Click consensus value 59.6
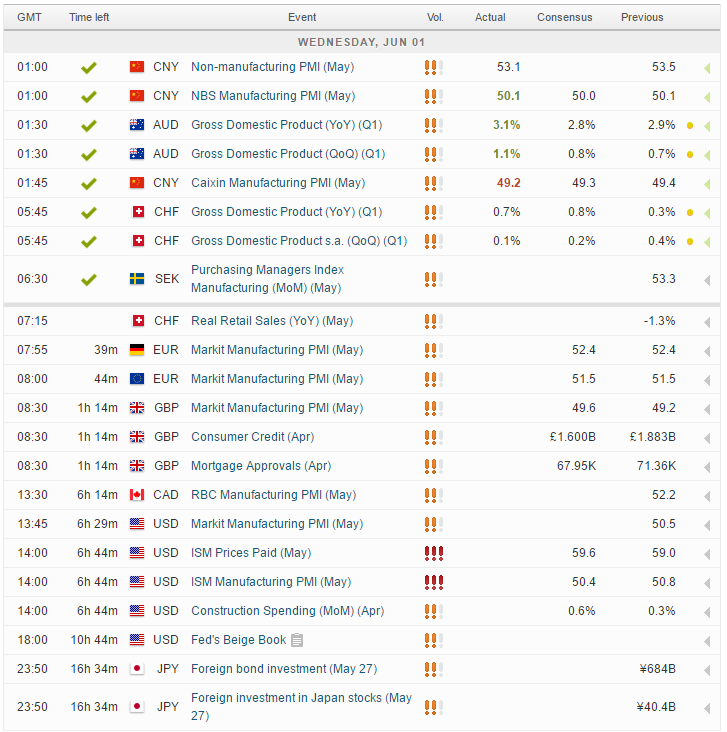727x732 pixels. pos(584,553)
